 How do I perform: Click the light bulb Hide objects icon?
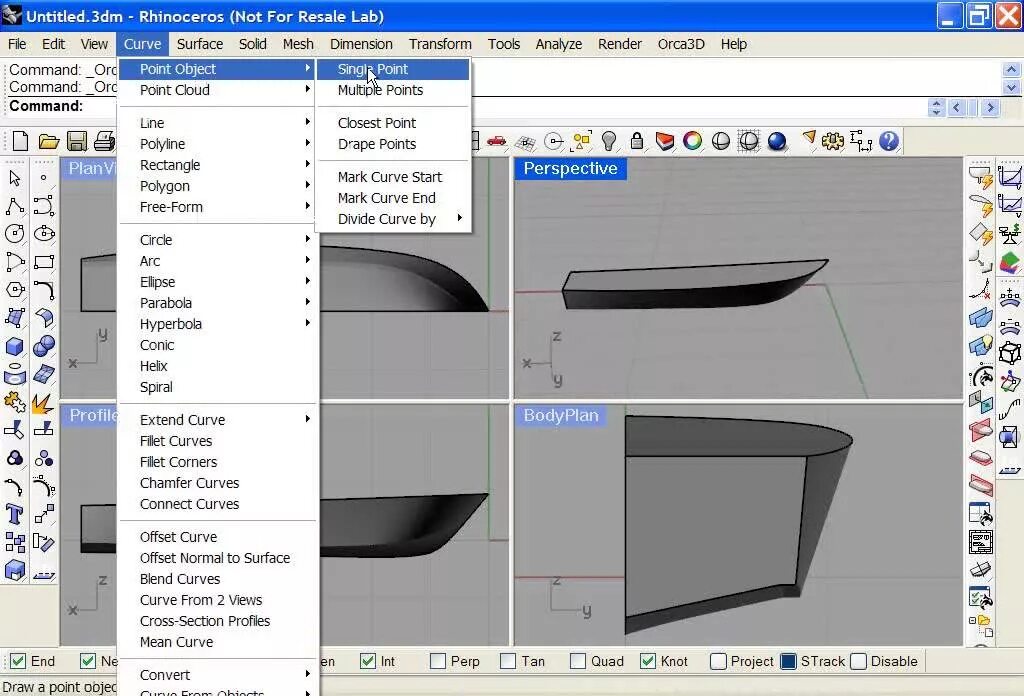609,141
